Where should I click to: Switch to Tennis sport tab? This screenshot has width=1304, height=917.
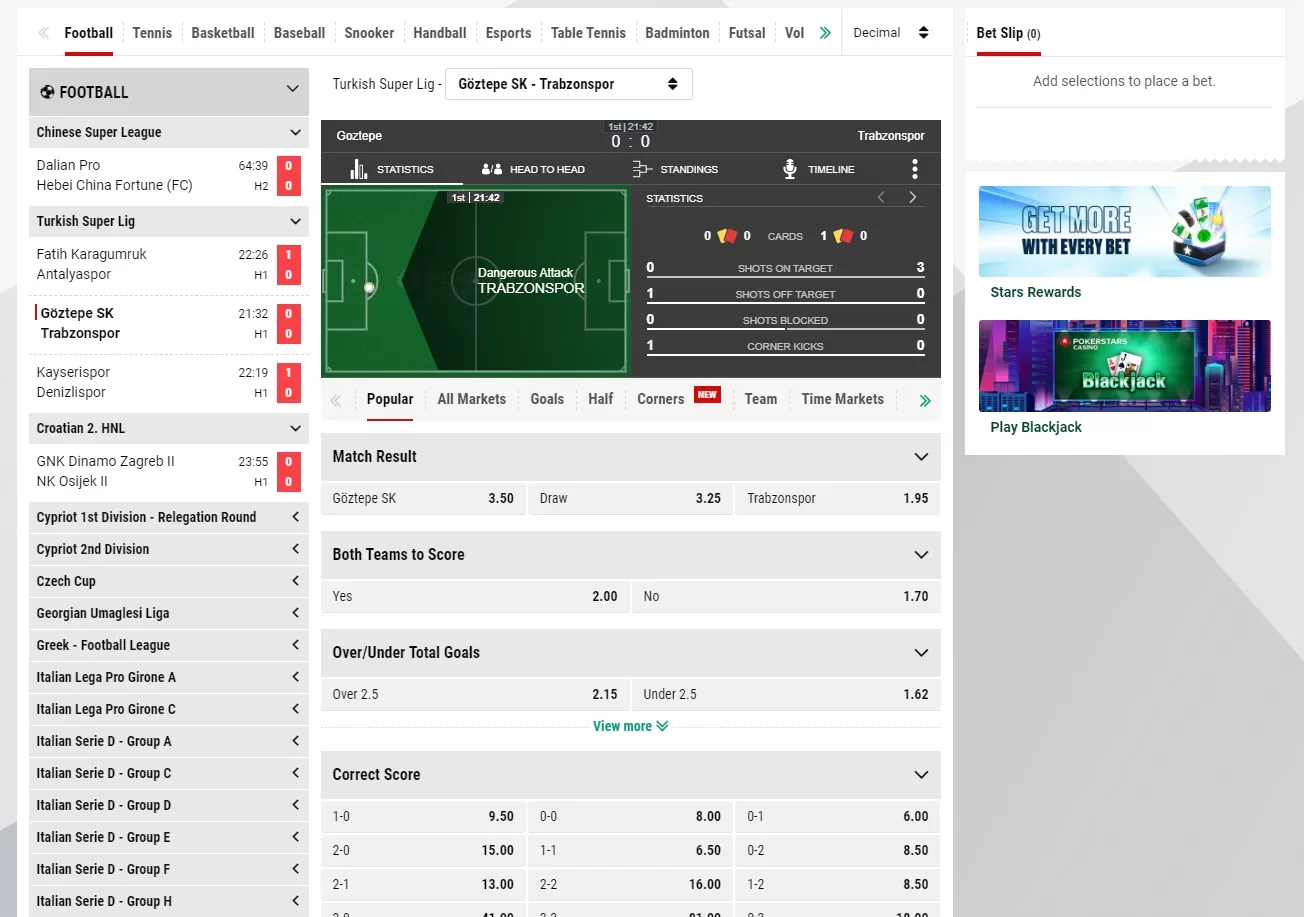pyautogui.click(x=152, y=33)
